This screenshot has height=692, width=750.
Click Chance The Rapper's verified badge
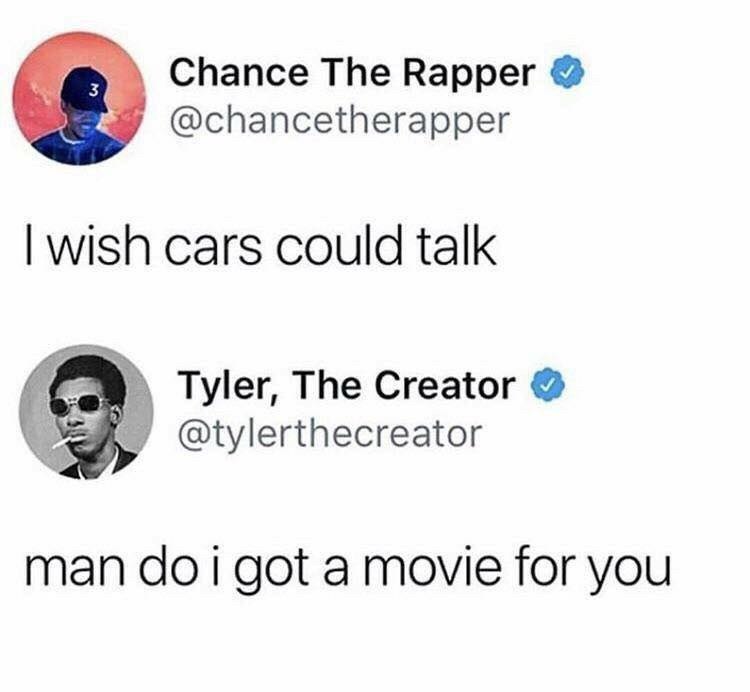(568, 72)
